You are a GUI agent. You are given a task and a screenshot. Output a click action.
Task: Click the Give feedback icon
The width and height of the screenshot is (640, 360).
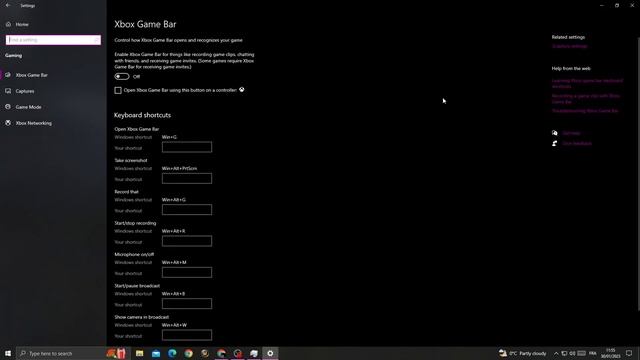pyautogui.click(x=555, y=143)
